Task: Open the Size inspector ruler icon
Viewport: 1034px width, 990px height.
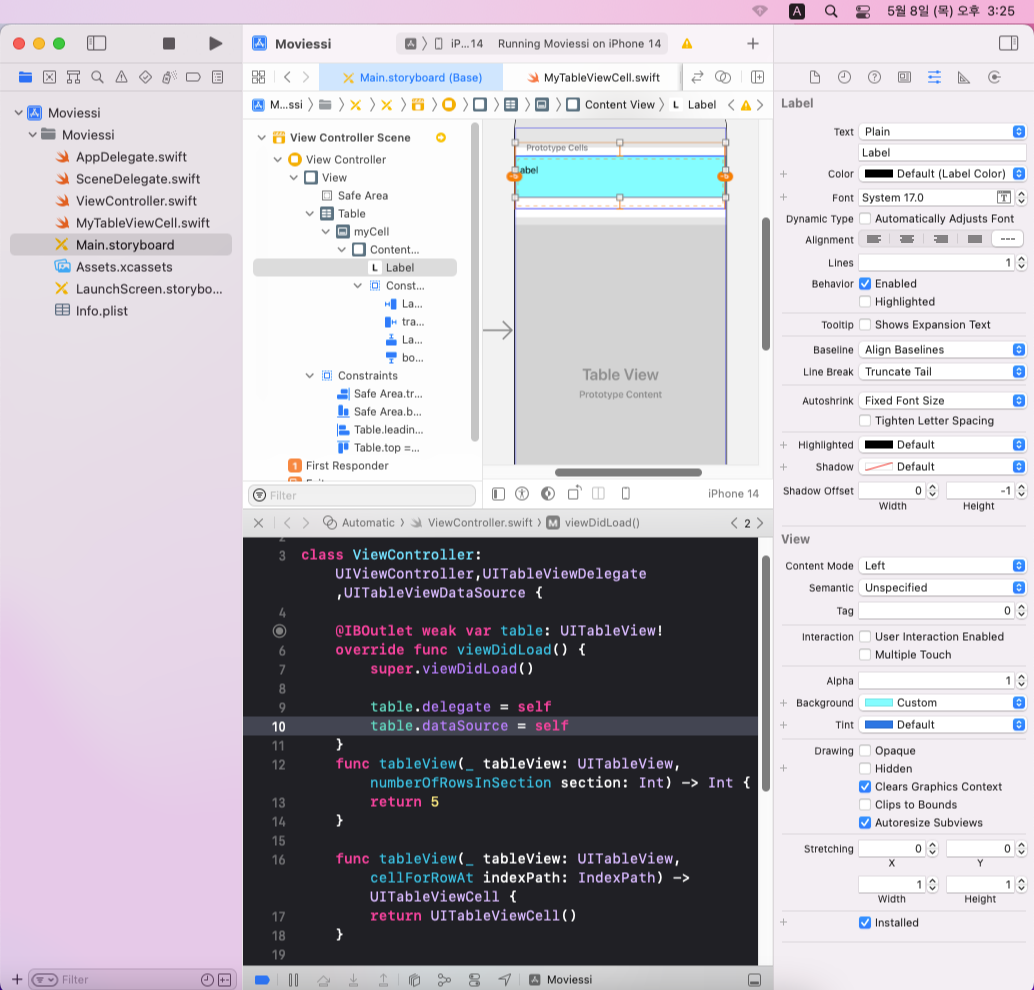Action: [x=964, y=77]
